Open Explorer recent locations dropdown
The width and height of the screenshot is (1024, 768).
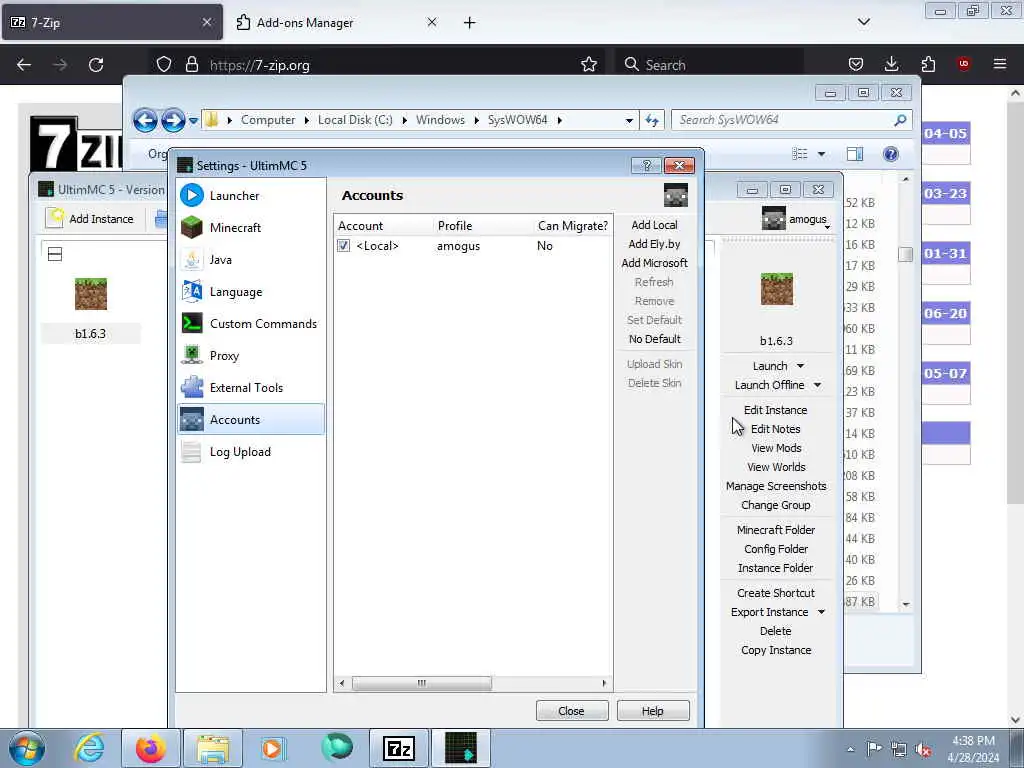point(193,121)
